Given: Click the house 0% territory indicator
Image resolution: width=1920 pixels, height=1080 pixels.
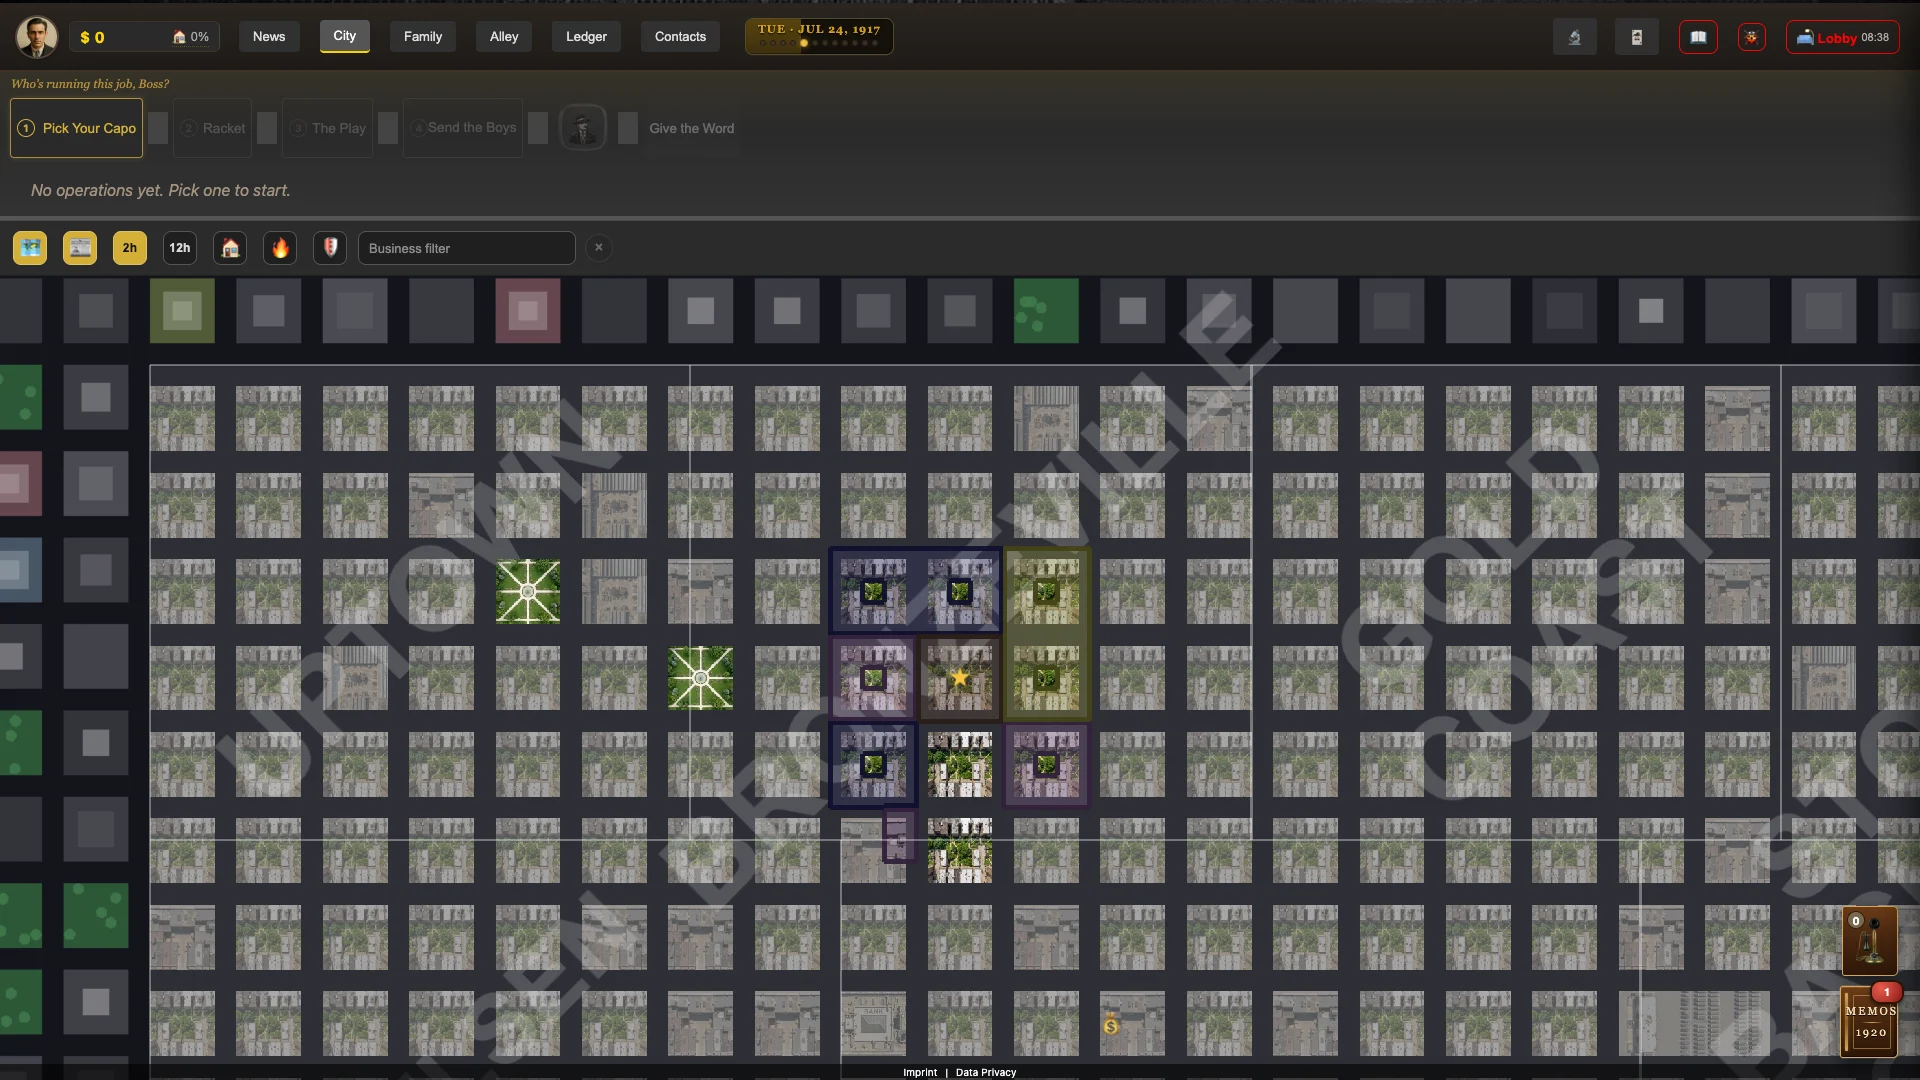Looking at the screenshot, I should pos(191,37).
